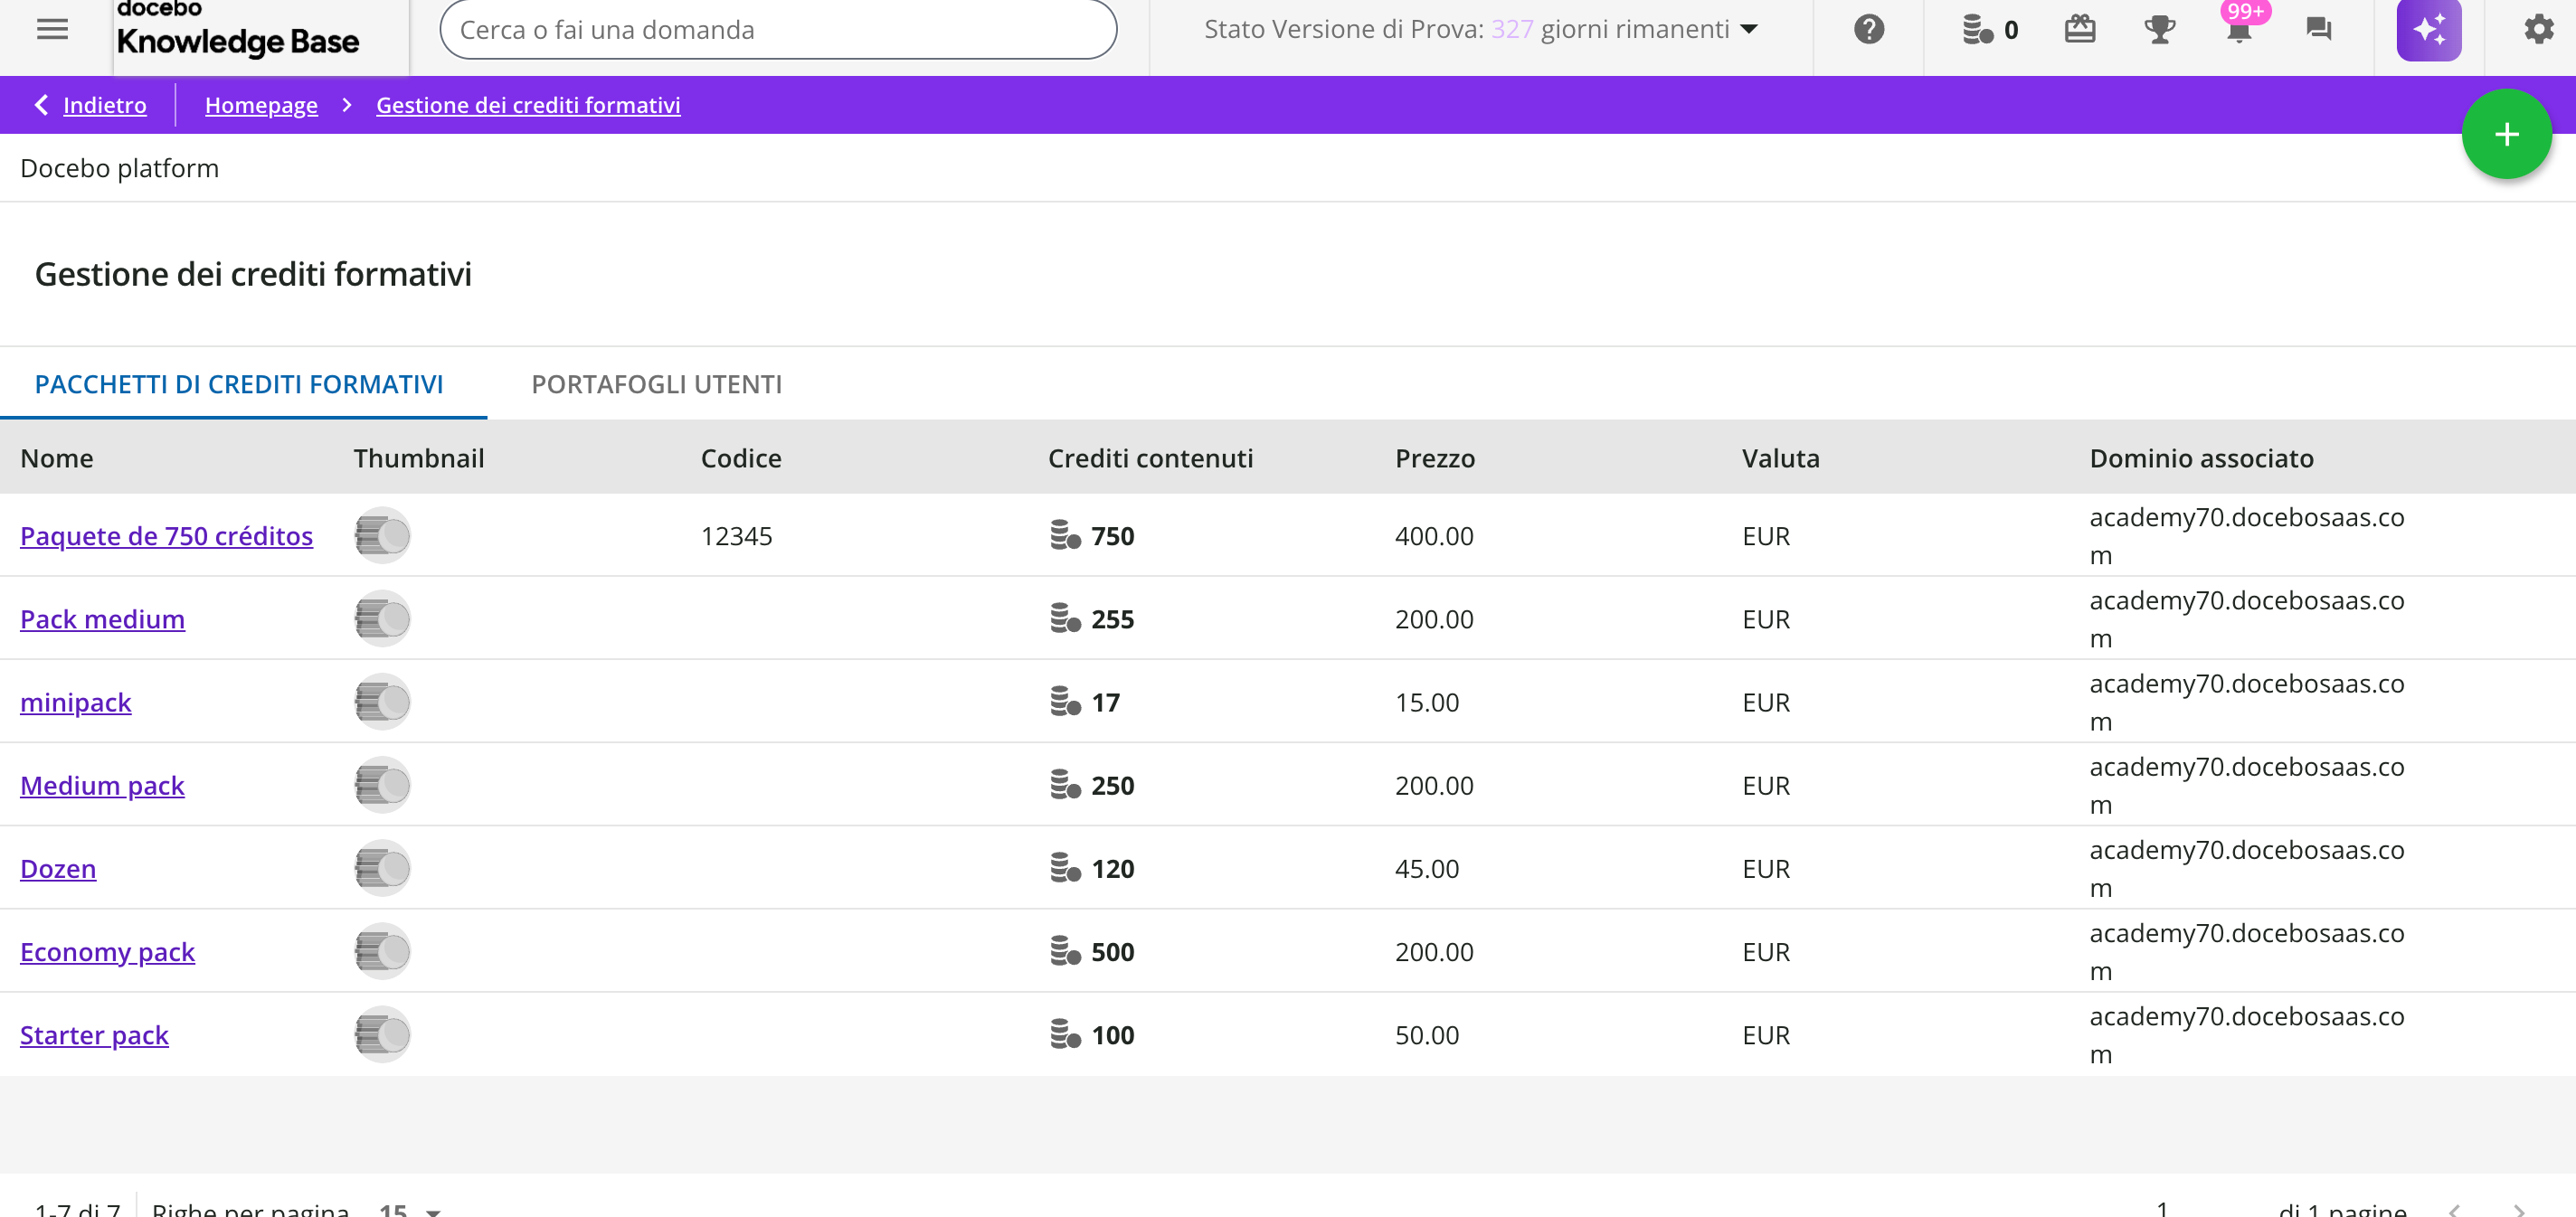Open the Paquete de 750 créditos link
2576x1217 pixels.
[x=166, y=536]
